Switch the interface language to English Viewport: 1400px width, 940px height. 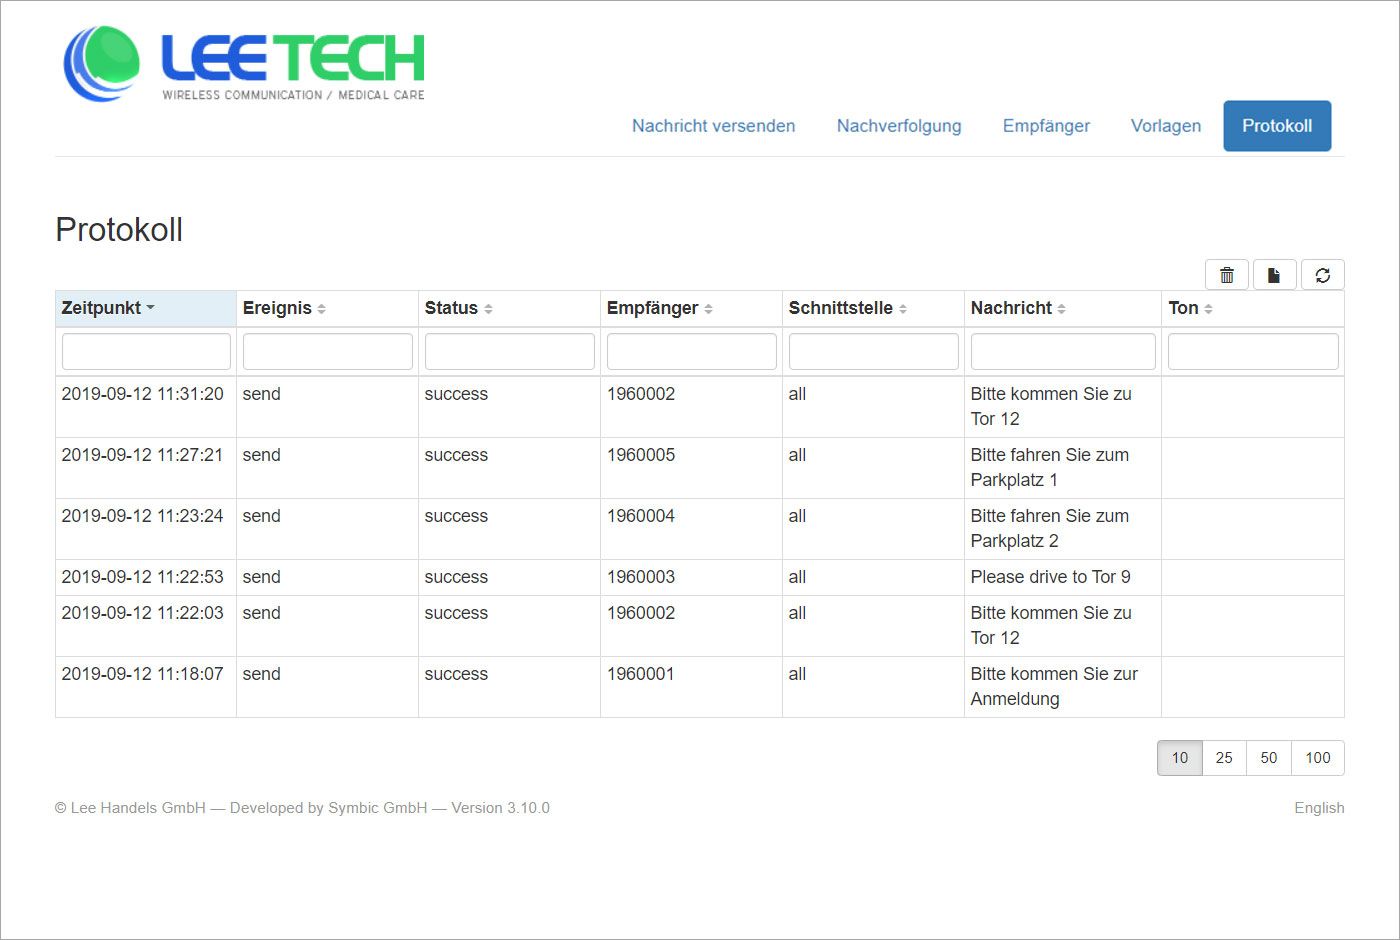(1318, 808)
